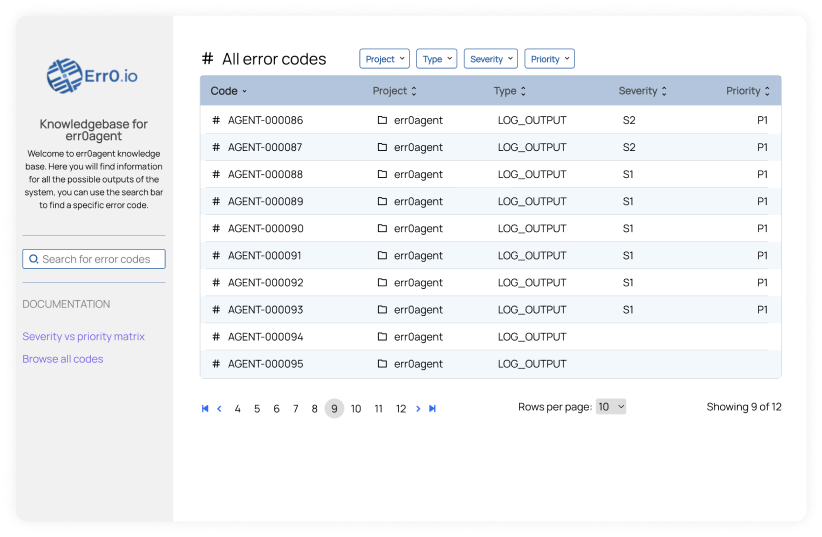Open Severity vs priority matrix link
Image resolution: width=822 pixels, height=537 pixels.
click(83, 336)
